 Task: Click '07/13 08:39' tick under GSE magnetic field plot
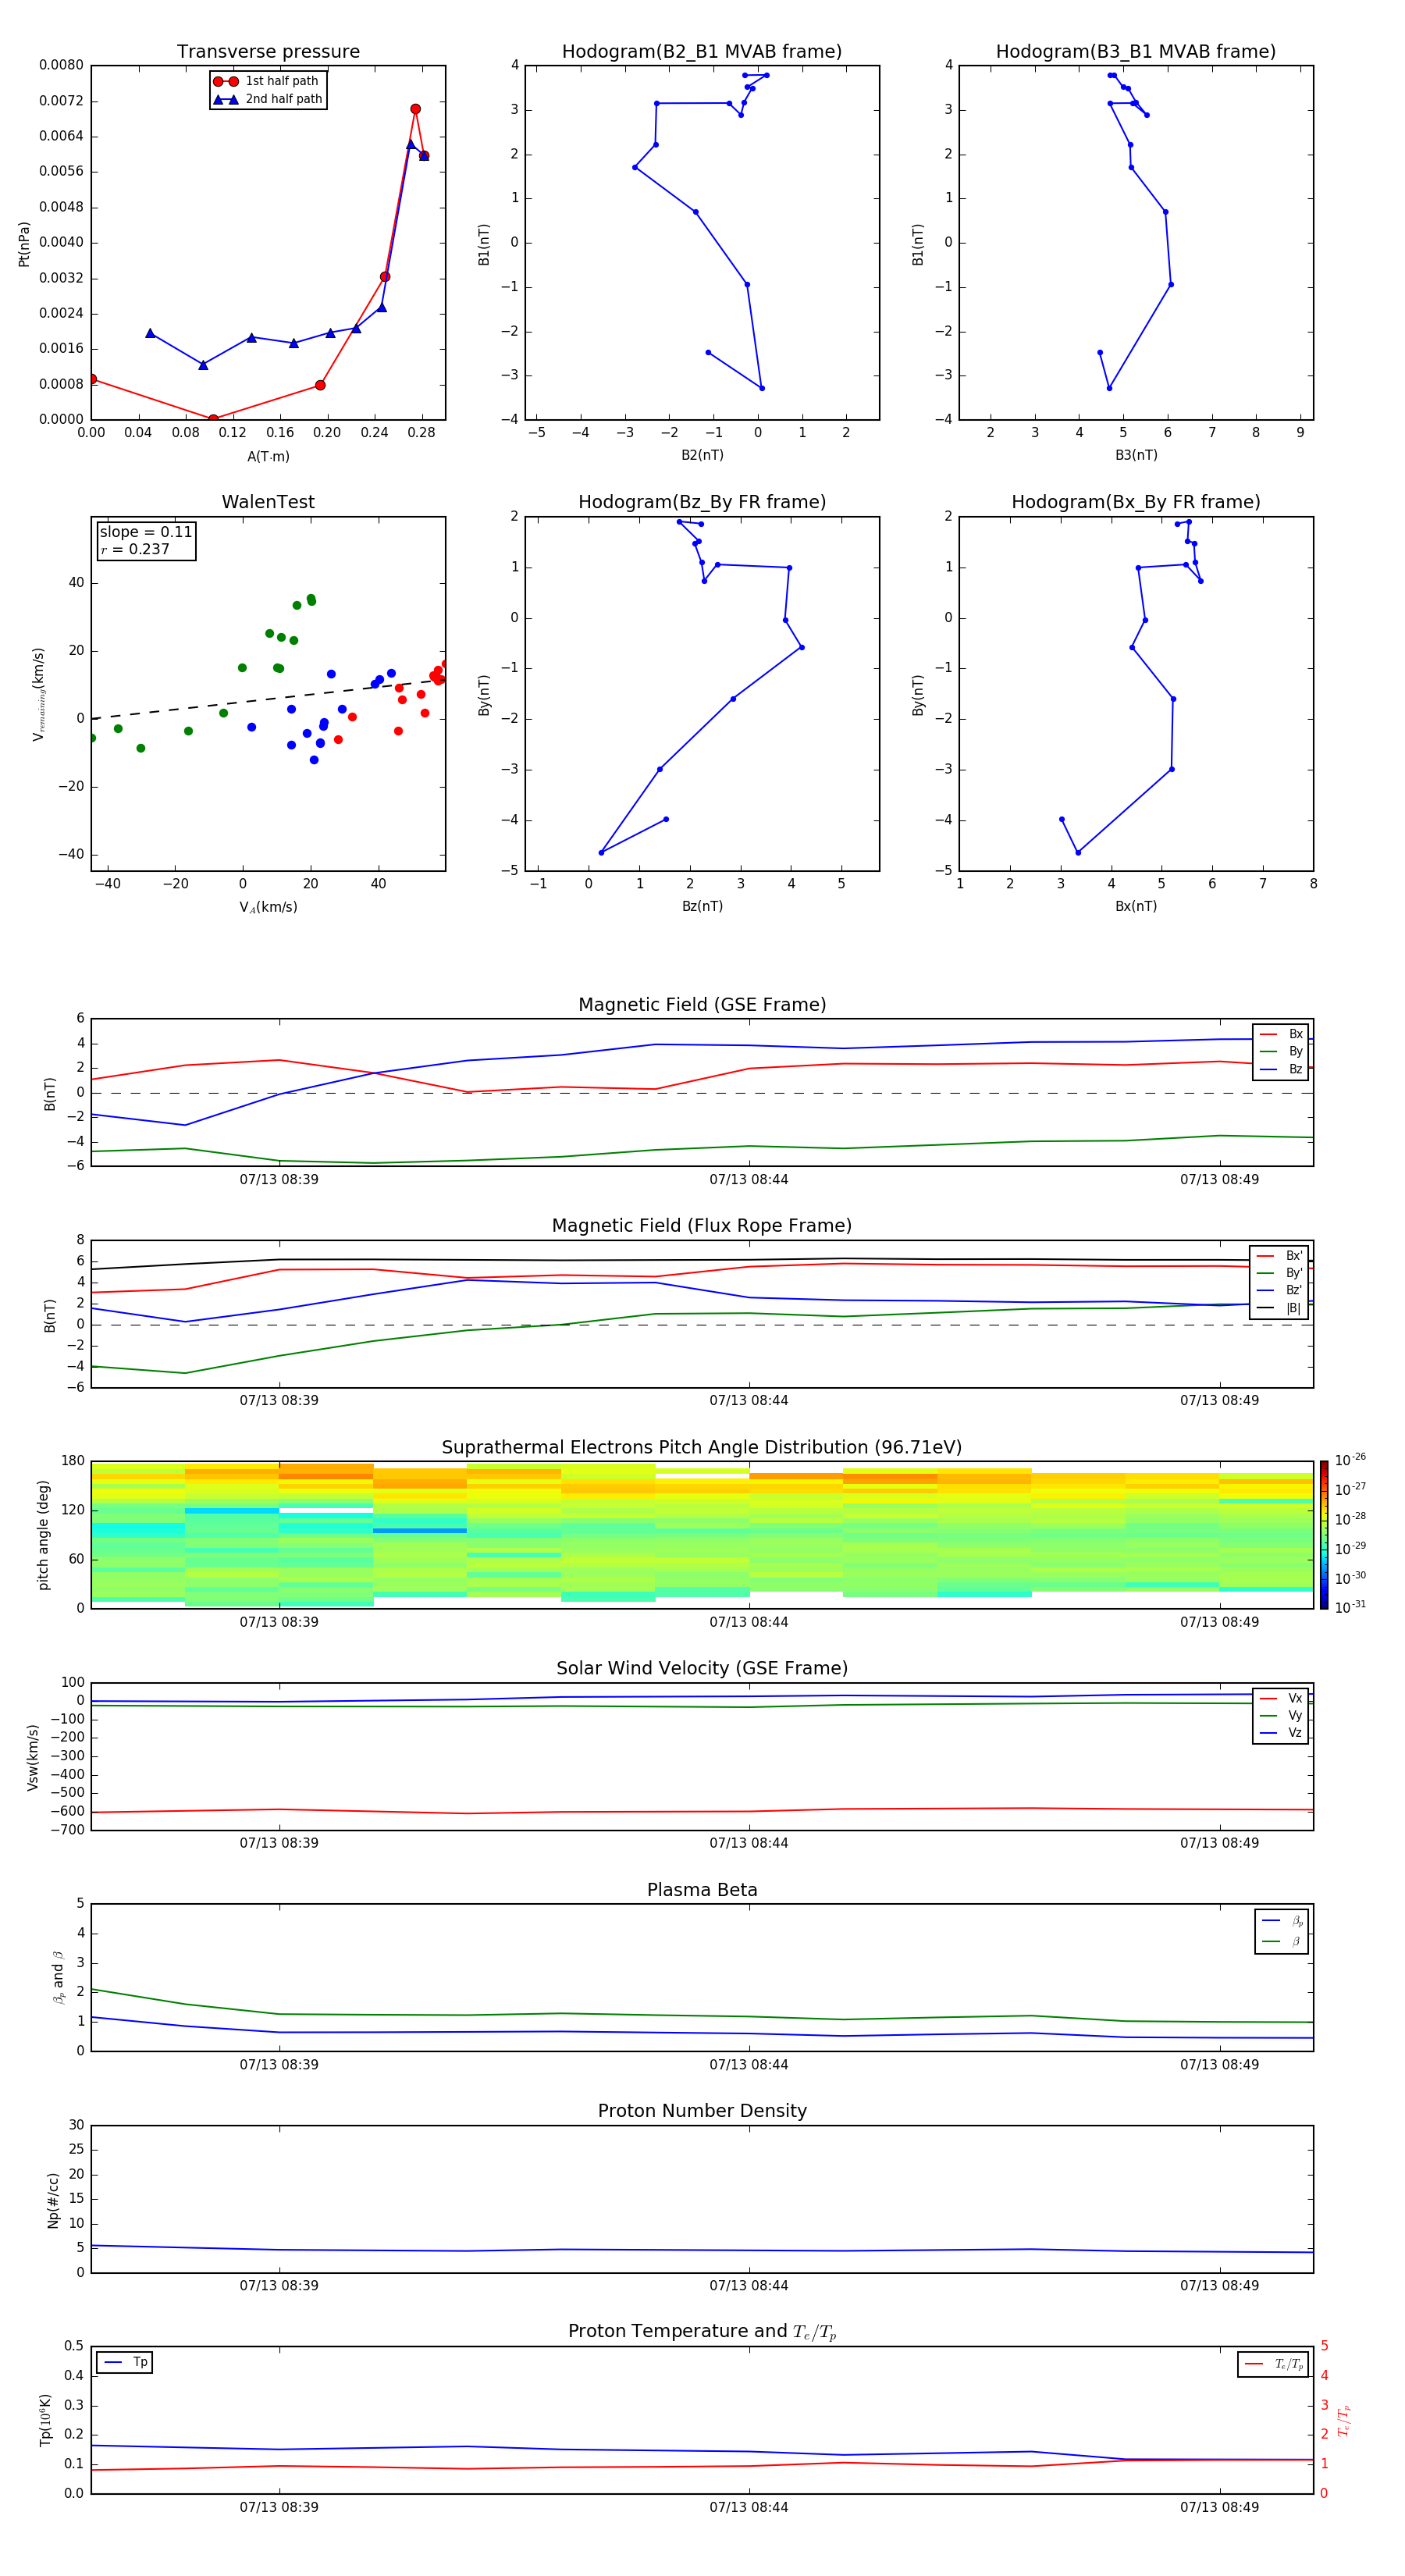279,1179
